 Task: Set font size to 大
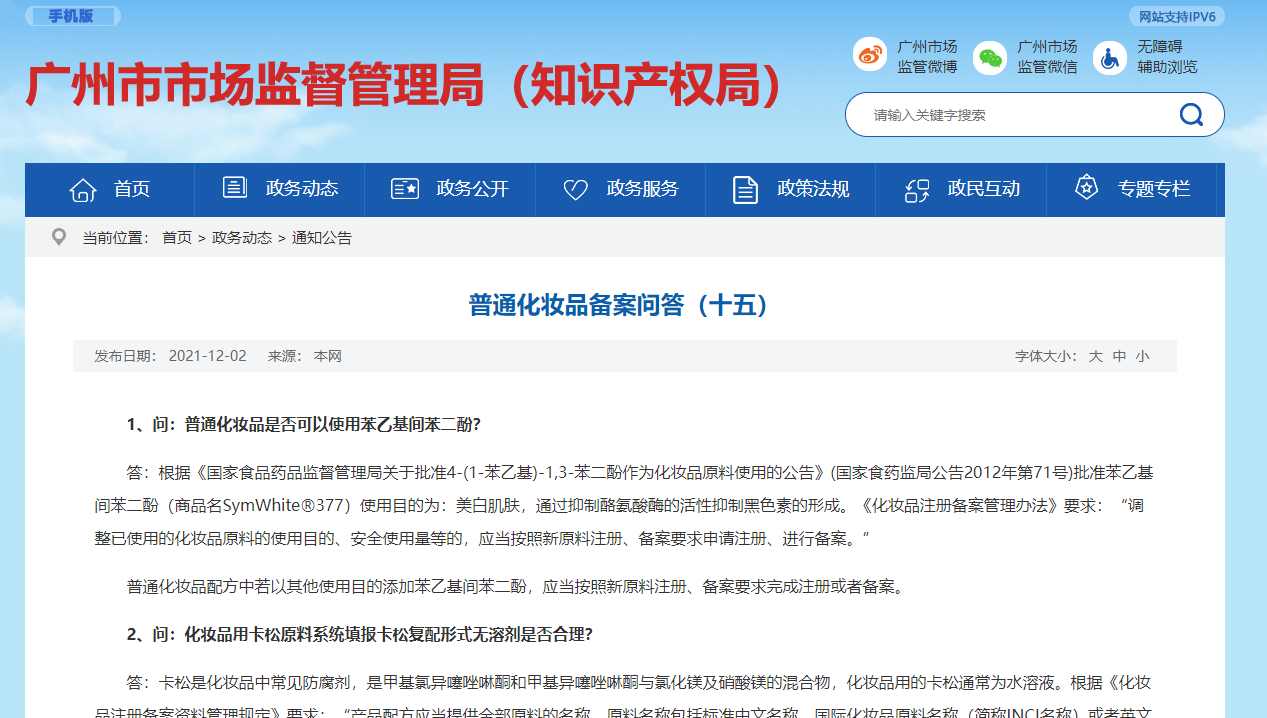(x=1094, y=355)
